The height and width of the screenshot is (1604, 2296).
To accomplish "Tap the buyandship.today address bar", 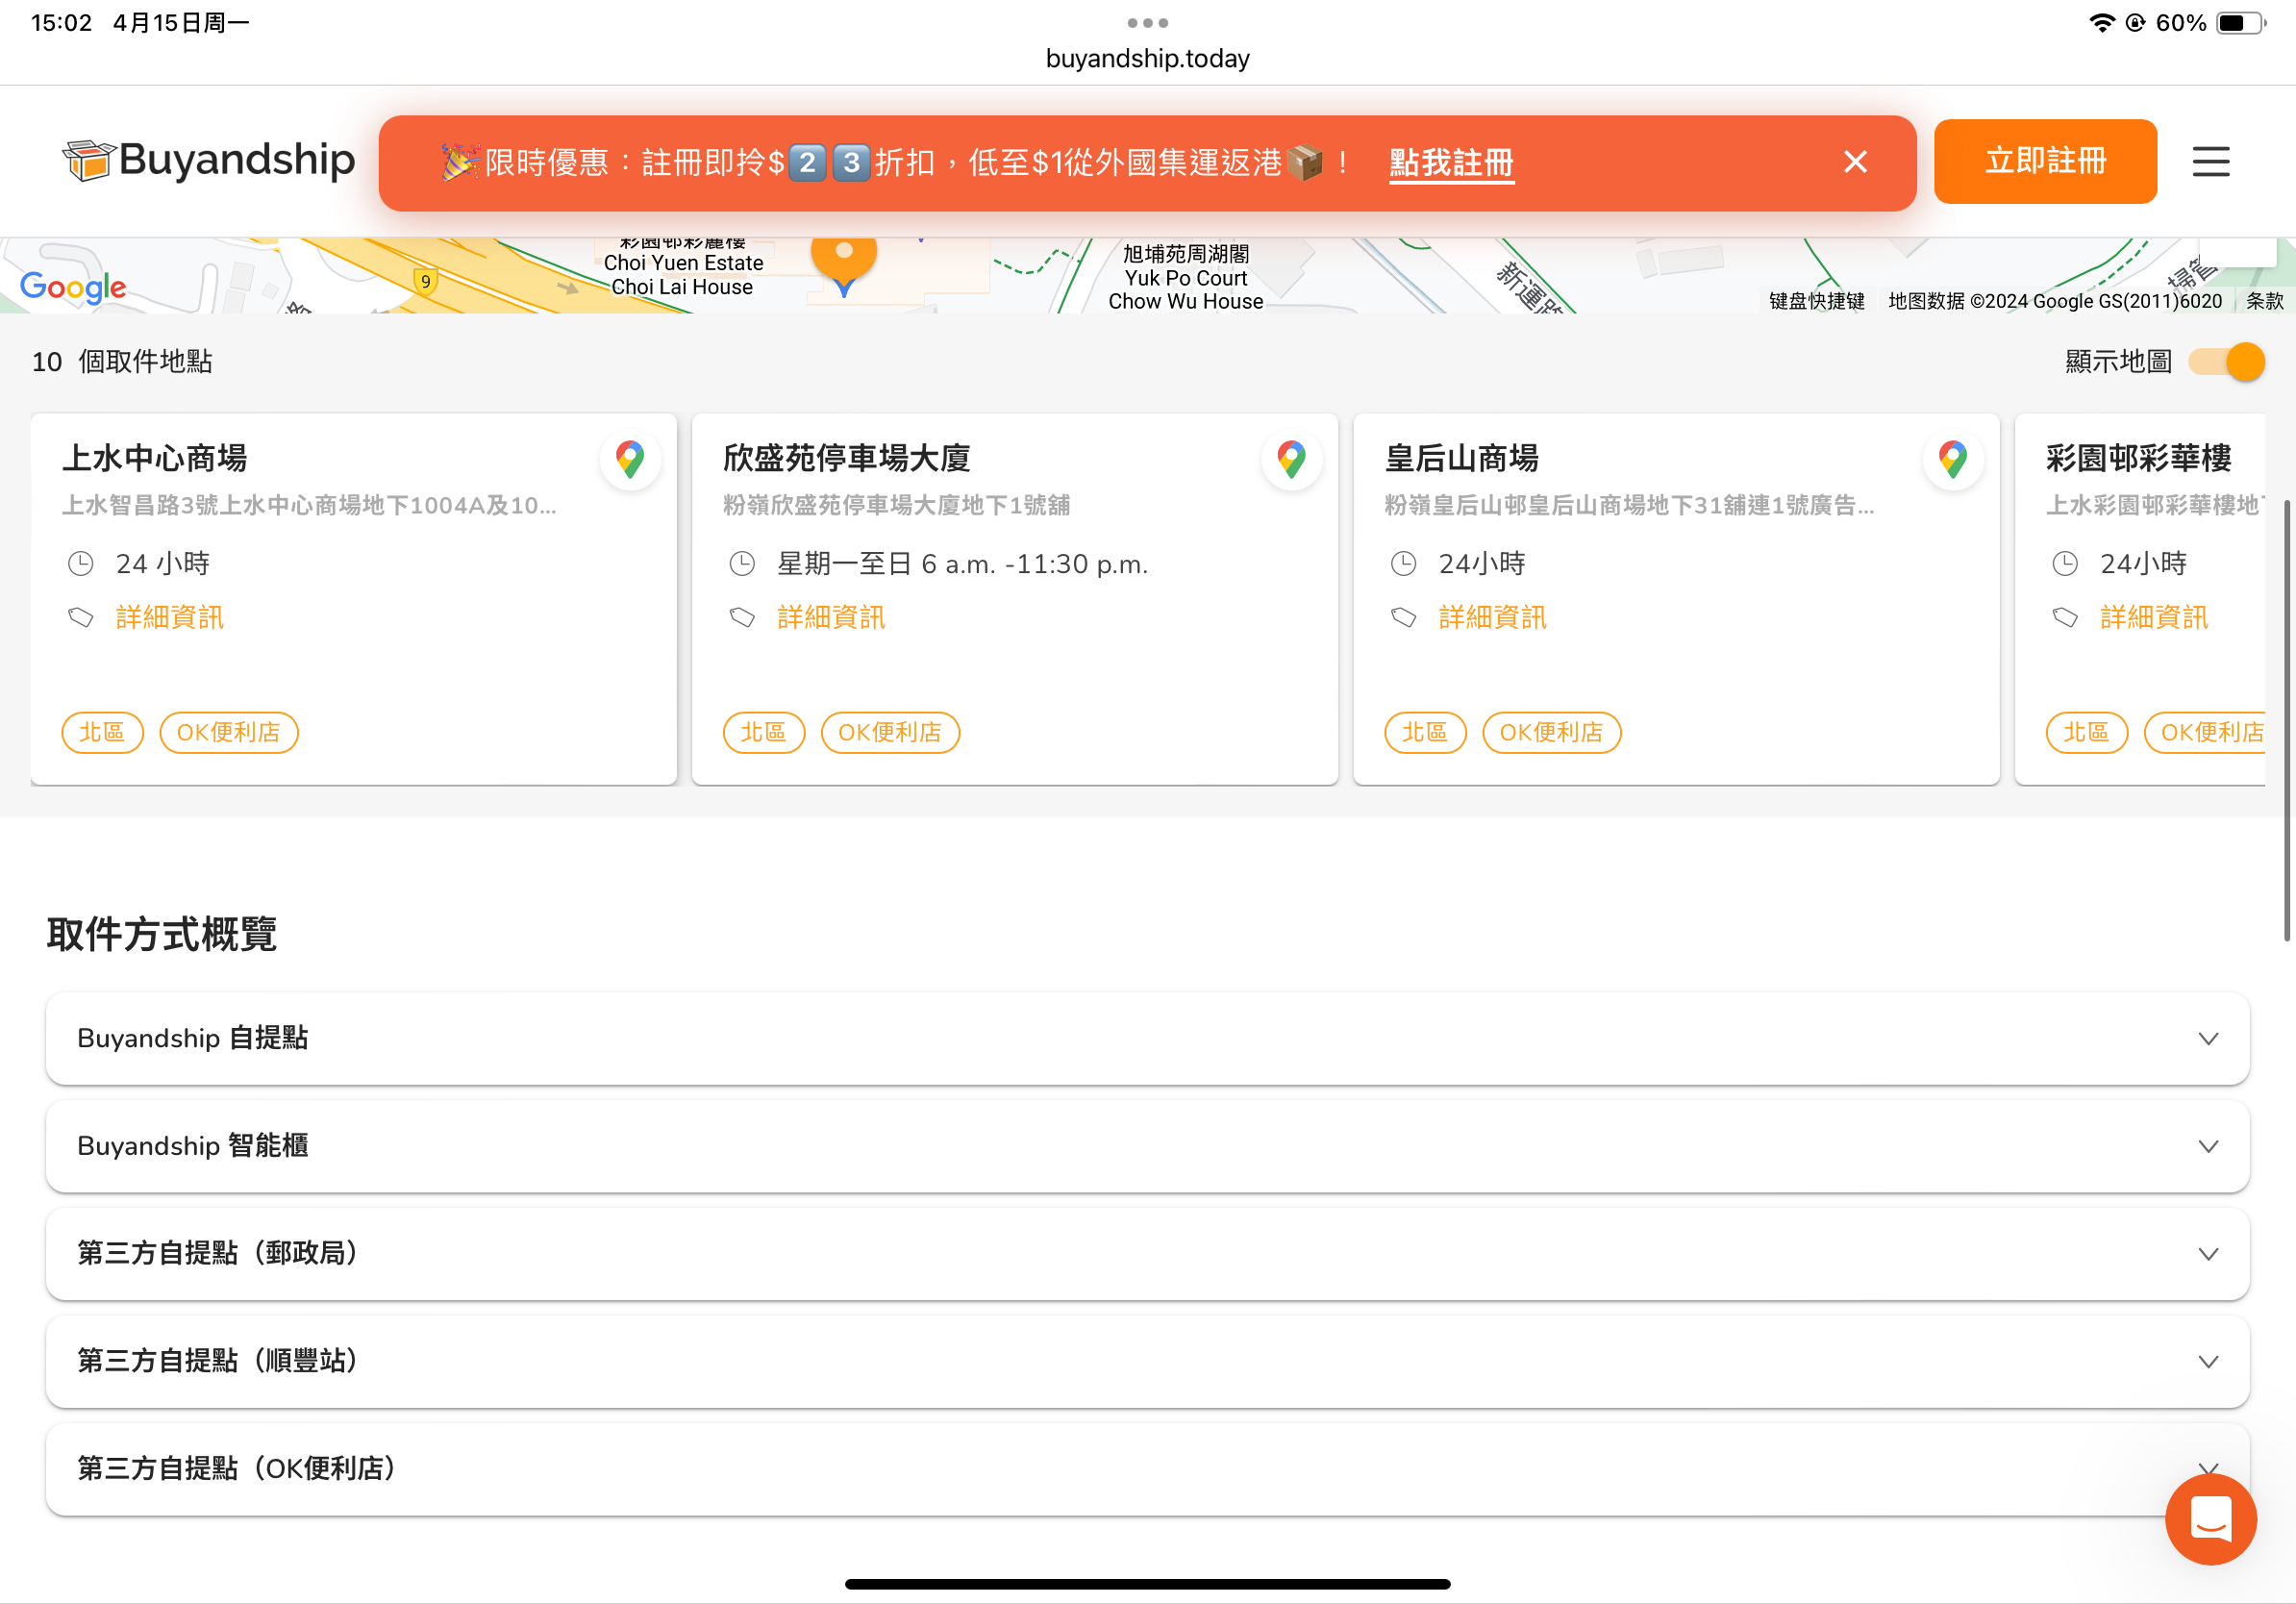I will tap(1147, 59).
